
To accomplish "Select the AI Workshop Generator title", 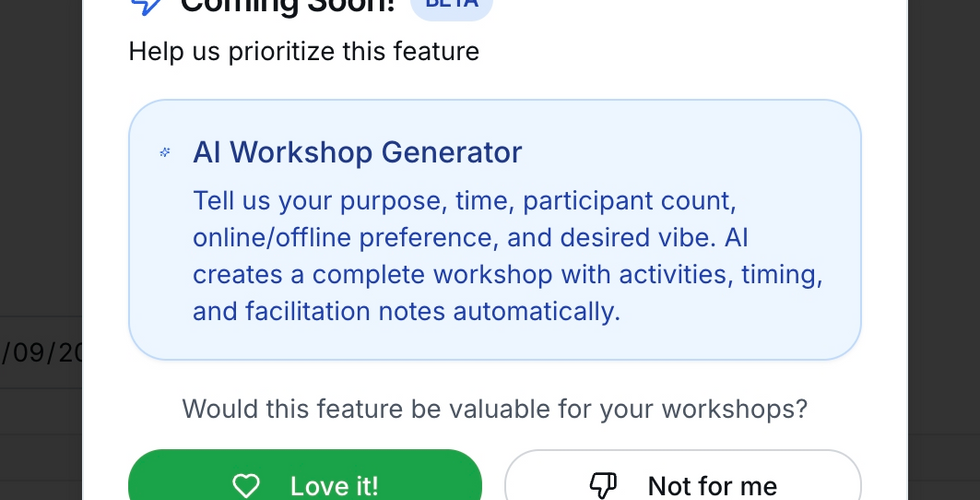I will point(357,153).
